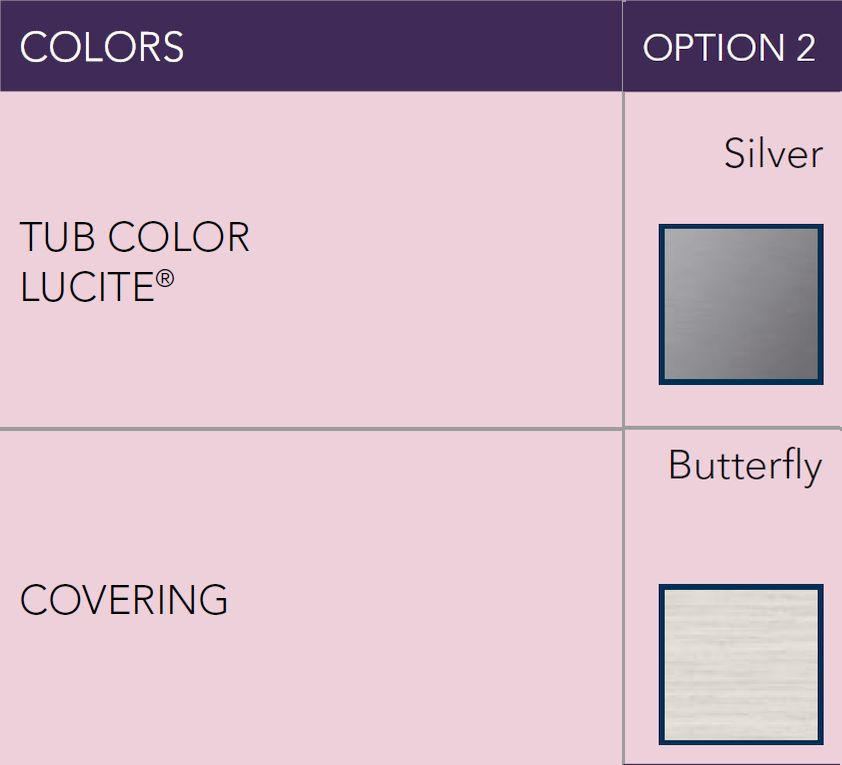Click the Butterfly covering name label
This screenshot has height=765, width=842.
tap(745, 466)
